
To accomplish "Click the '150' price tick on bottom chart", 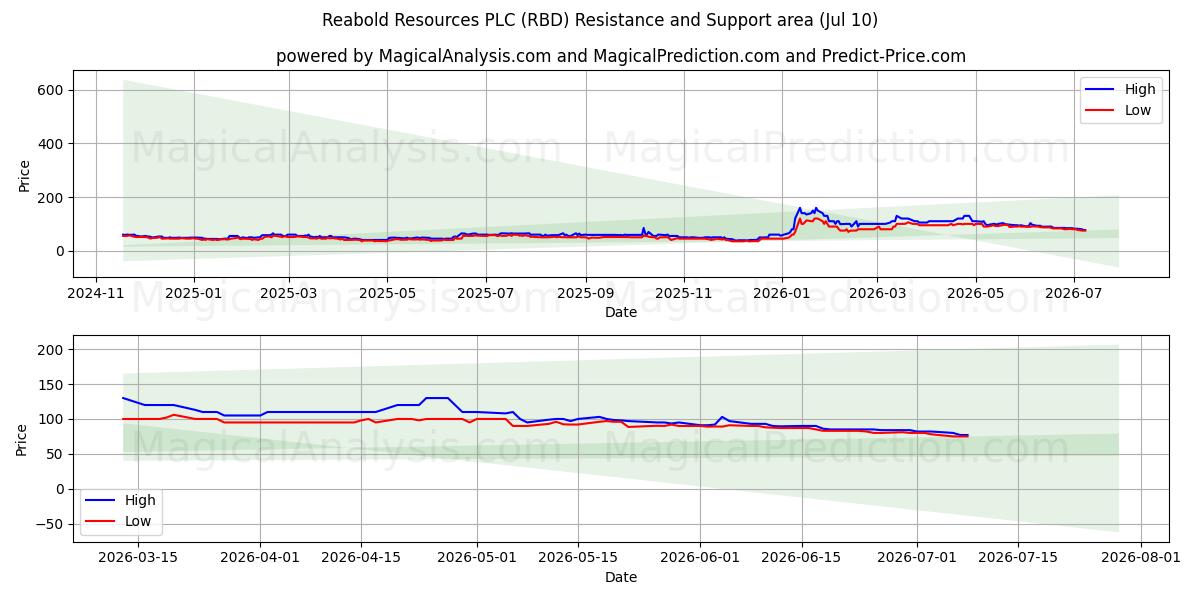I will click(x=52, y=385).
